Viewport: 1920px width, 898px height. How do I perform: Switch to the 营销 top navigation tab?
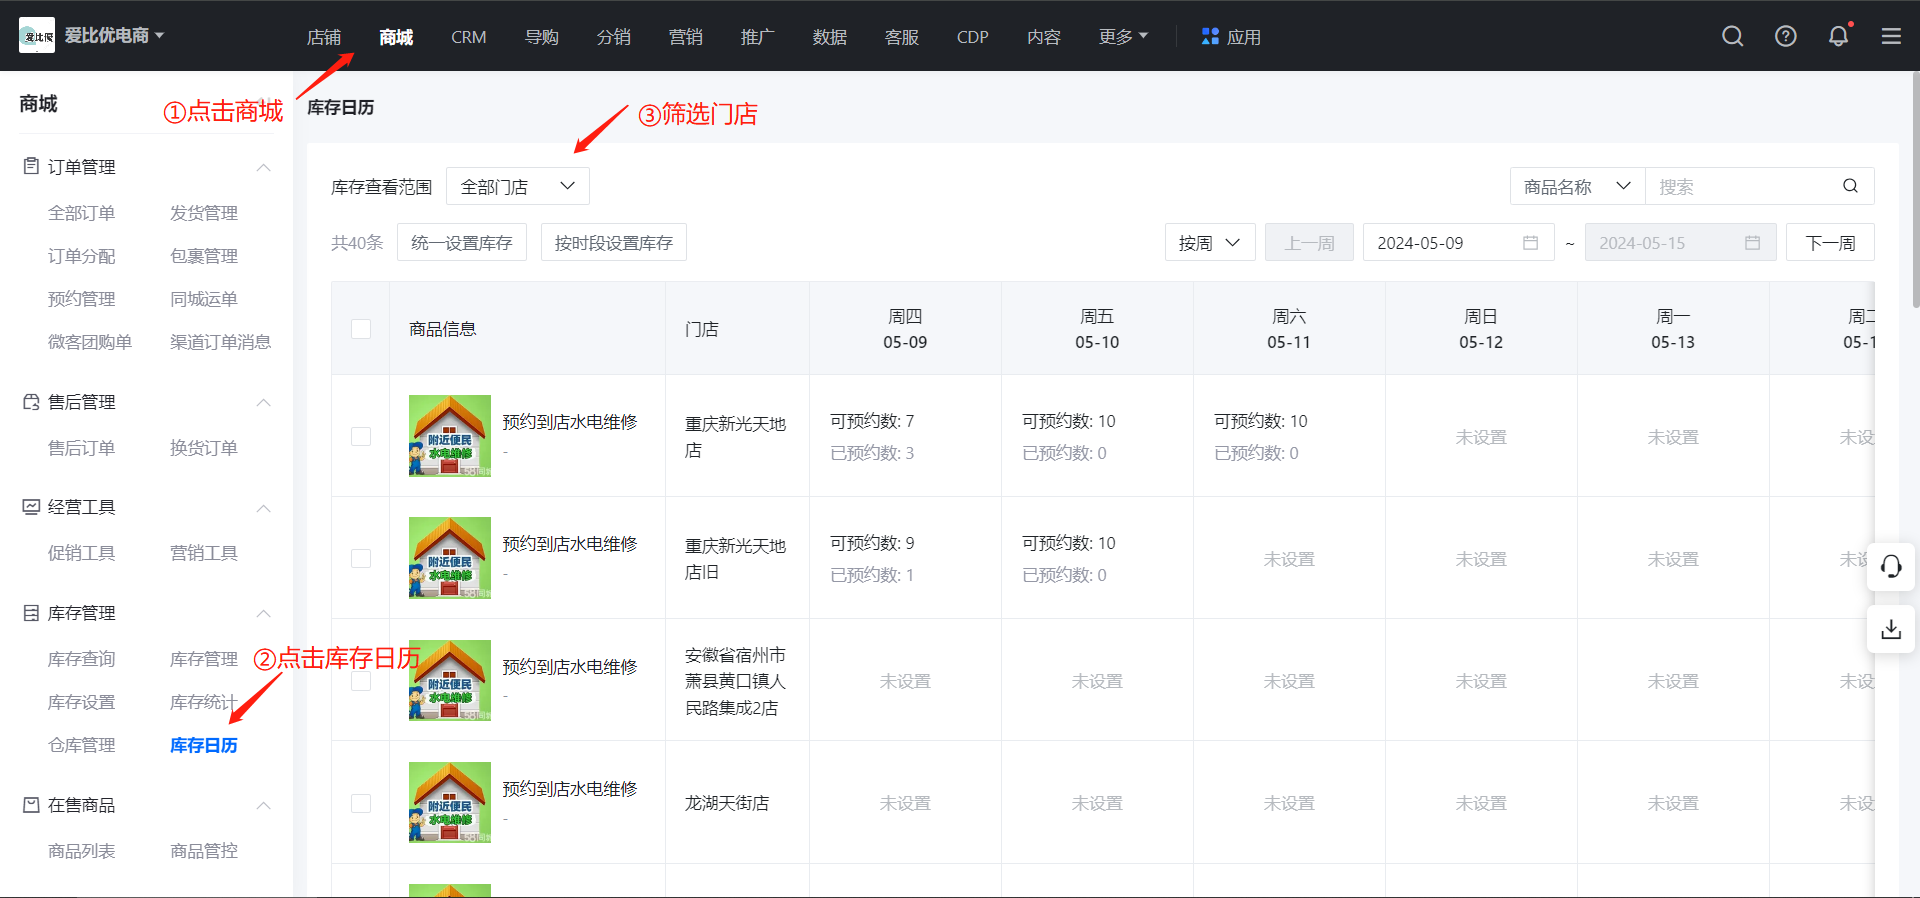pyautogui.click(x=685, y=37)
